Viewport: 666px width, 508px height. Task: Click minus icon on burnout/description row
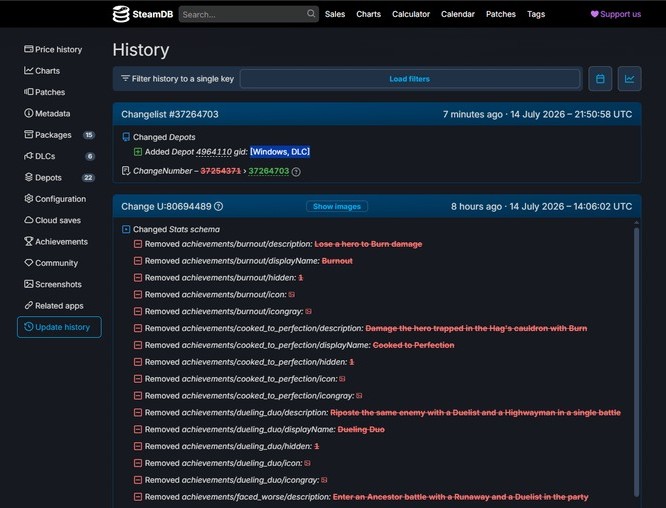point(138,244)
